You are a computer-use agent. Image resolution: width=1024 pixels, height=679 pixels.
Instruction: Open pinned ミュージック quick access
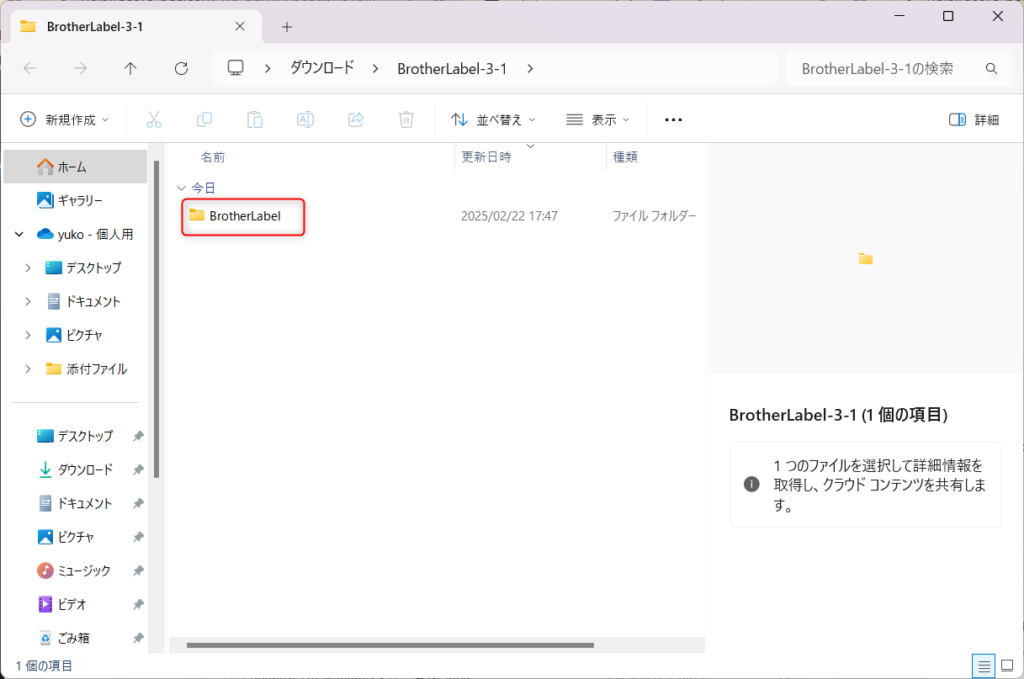74,571
